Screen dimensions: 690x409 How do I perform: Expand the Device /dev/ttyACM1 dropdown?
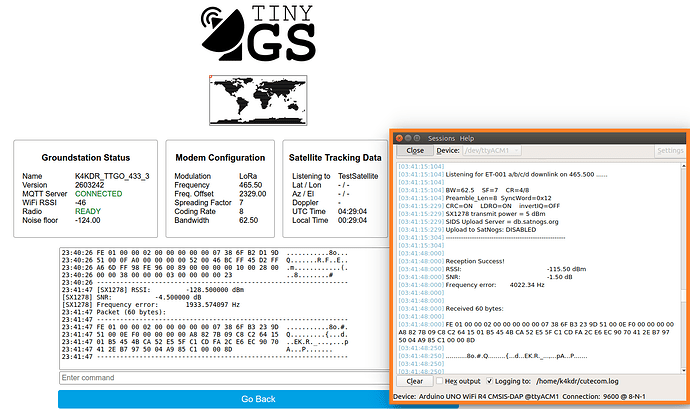tap(492, 151)
